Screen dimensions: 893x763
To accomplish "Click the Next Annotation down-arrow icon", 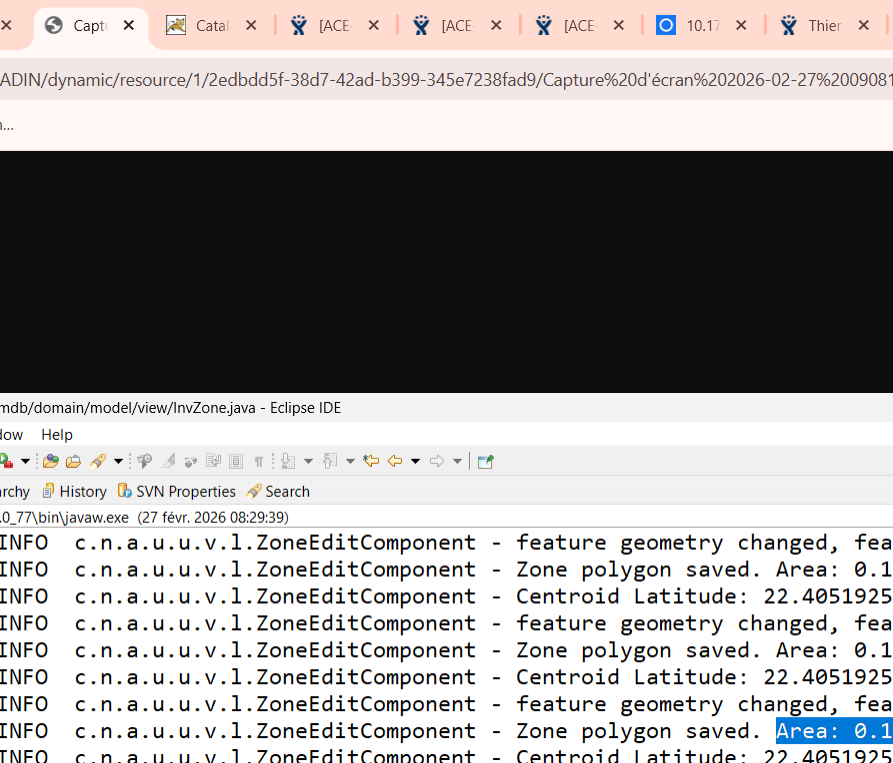I will tap(288, 461).
